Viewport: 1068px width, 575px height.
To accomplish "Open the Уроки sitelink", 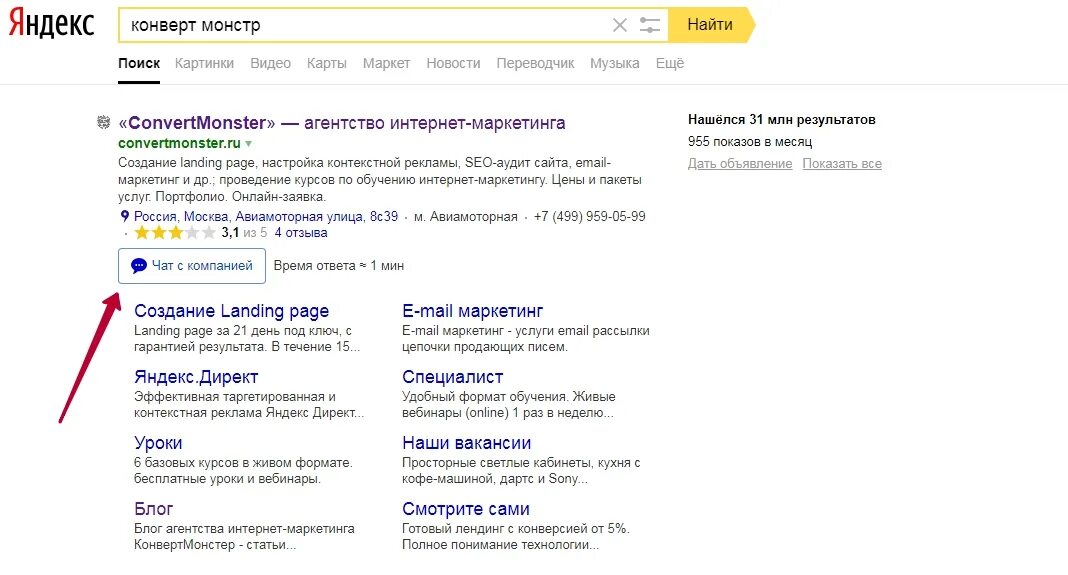I will [x=158, y=444].
